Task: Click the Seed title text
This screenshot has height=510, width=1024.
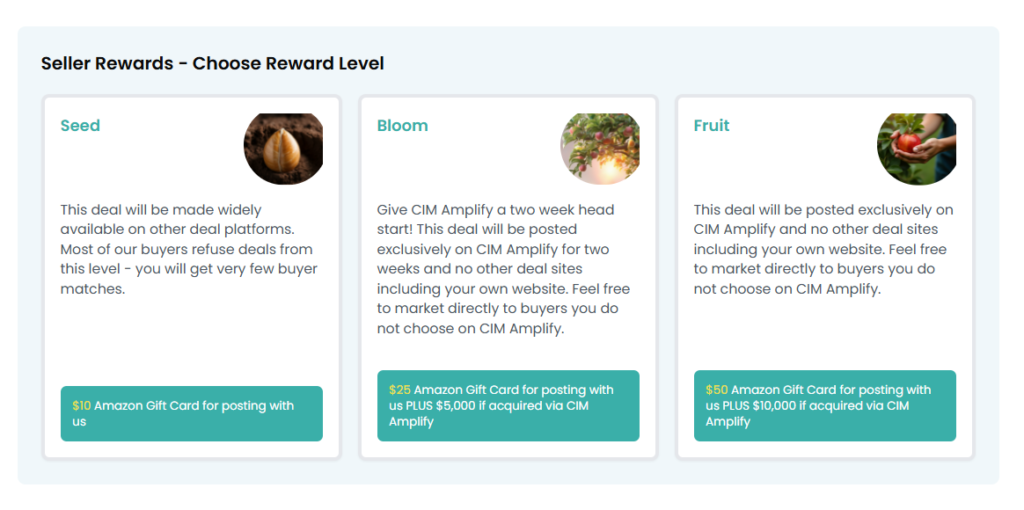Action: tap(80, 125)
